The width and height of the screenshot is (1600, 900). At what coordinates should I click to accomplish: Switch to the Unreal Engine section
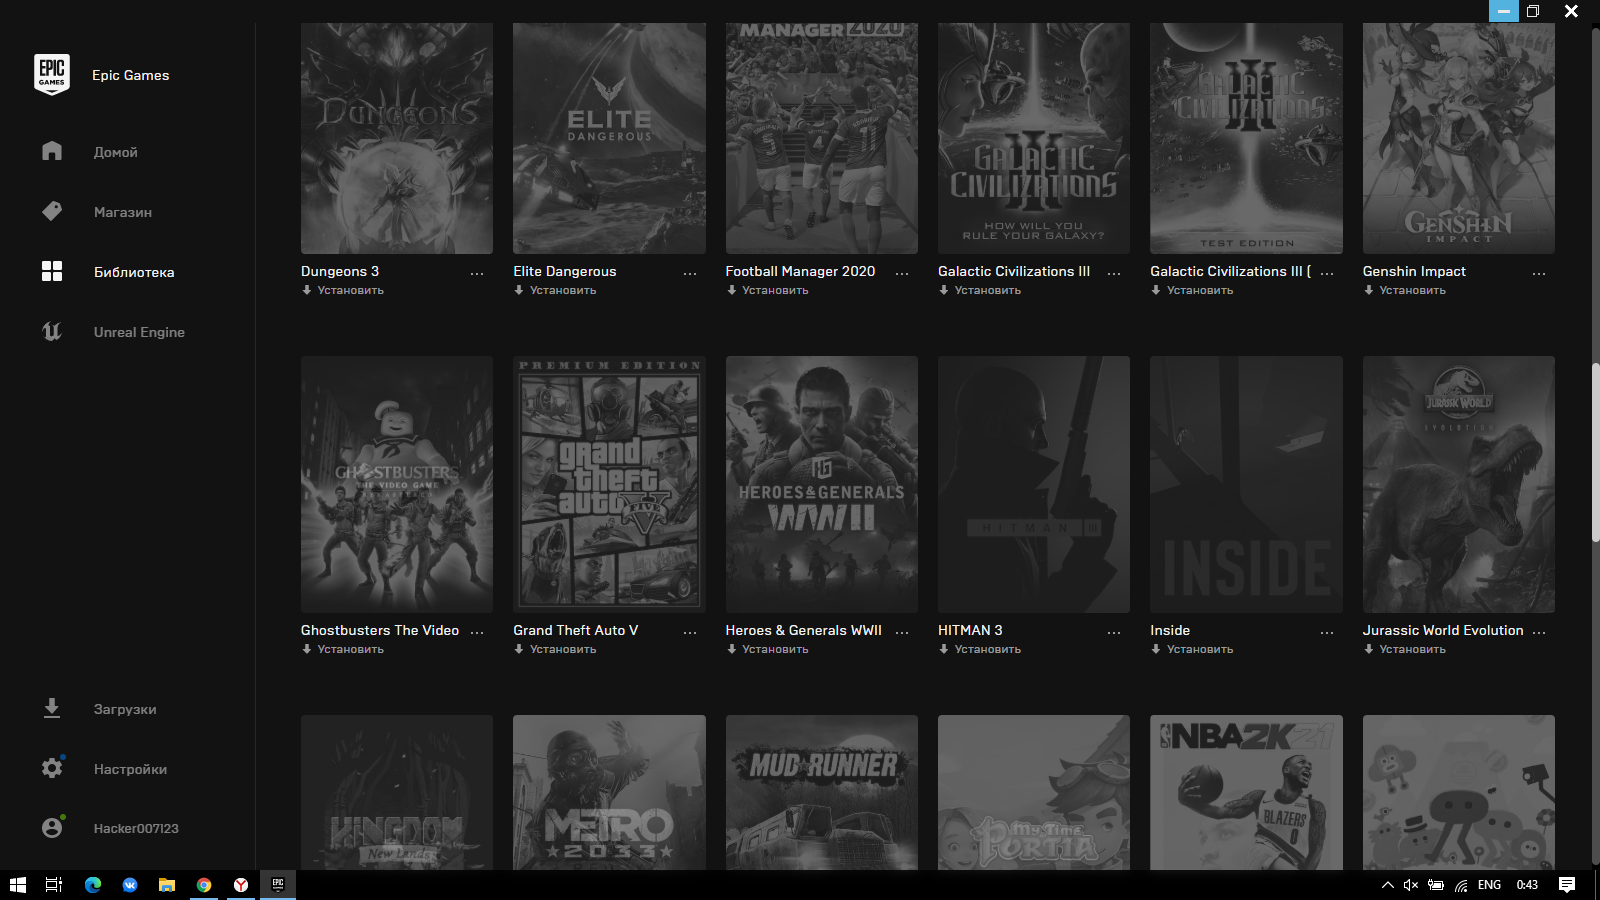139,332
